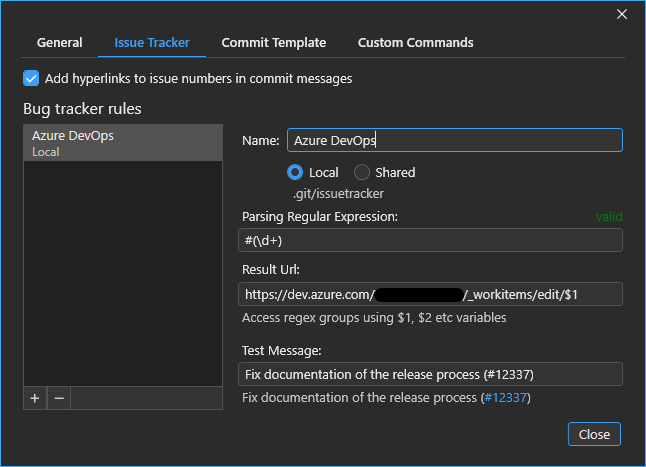Toggle Add hyperlinks to issue numbers checkbox
The width and height of the screenshot is (646, 467).
31,78
